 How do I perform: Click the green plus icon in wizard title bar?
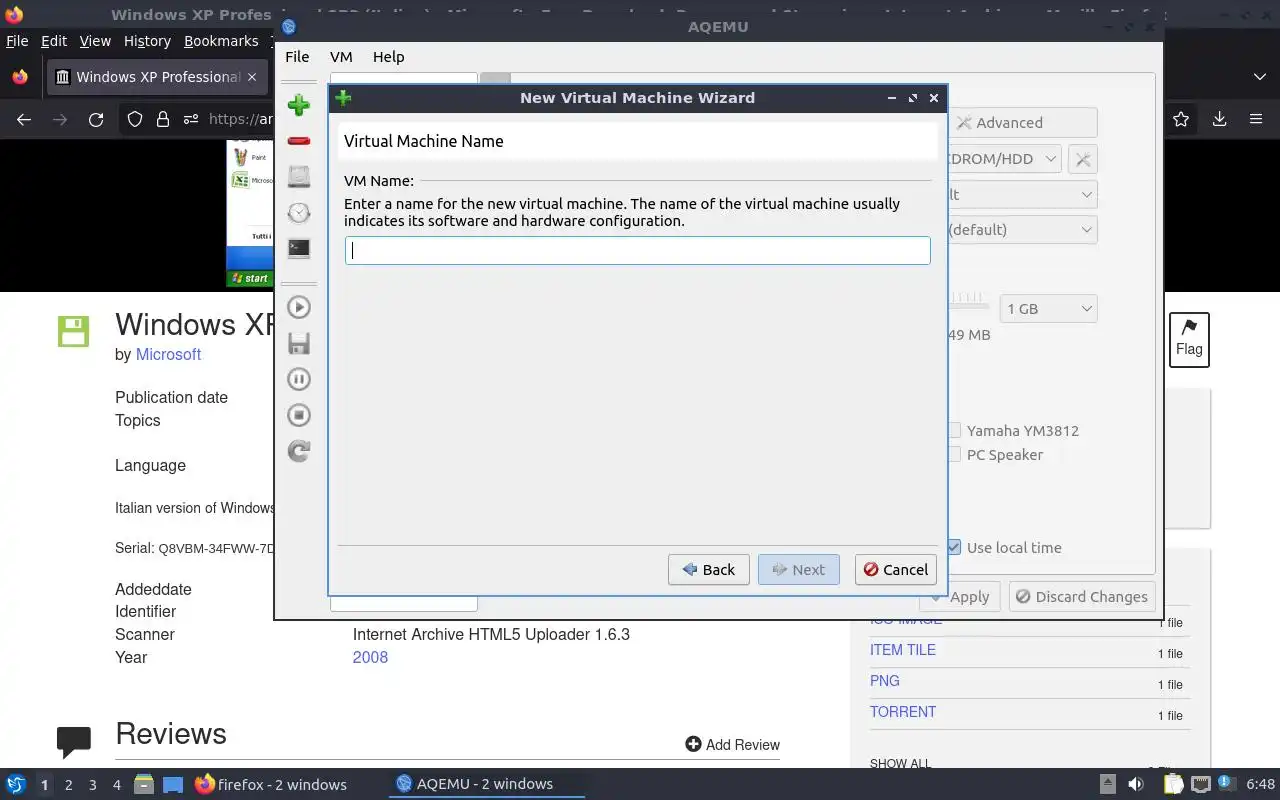tap(343, 98)
